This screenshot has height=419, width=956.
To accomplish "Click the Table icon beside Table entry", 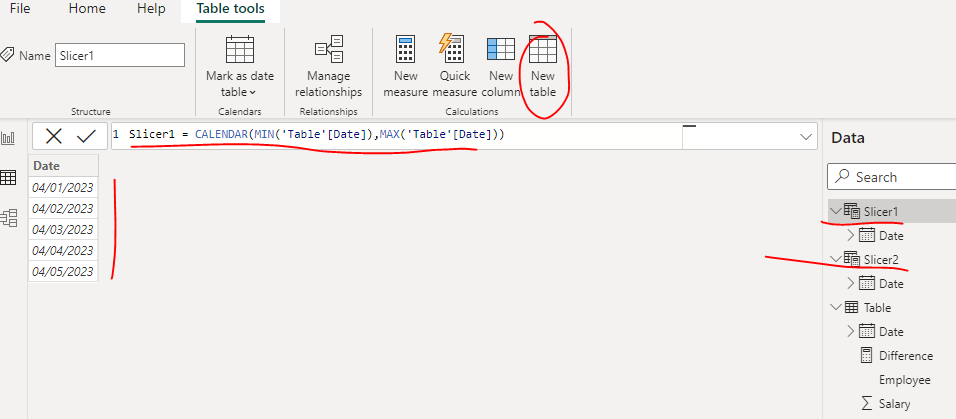I will click(851, 307).
